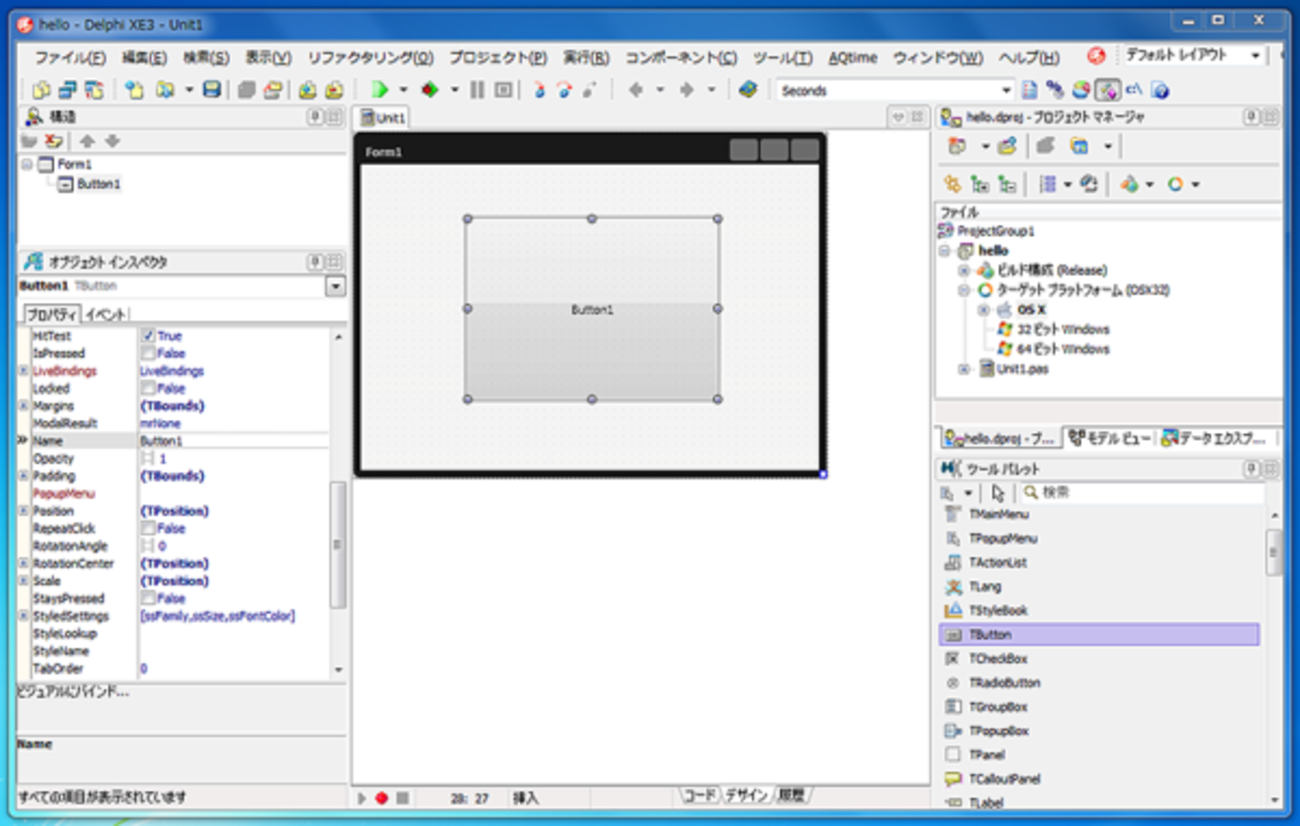Screen dimensions: 1300x826
Task: Click the red macro record button
Action: point(381,798)
